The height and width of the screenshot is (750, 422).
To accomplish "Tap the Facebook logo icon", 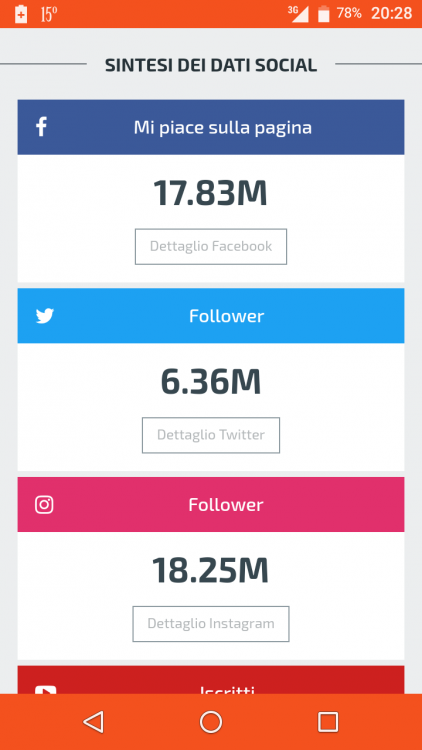I will click(42, 128).
